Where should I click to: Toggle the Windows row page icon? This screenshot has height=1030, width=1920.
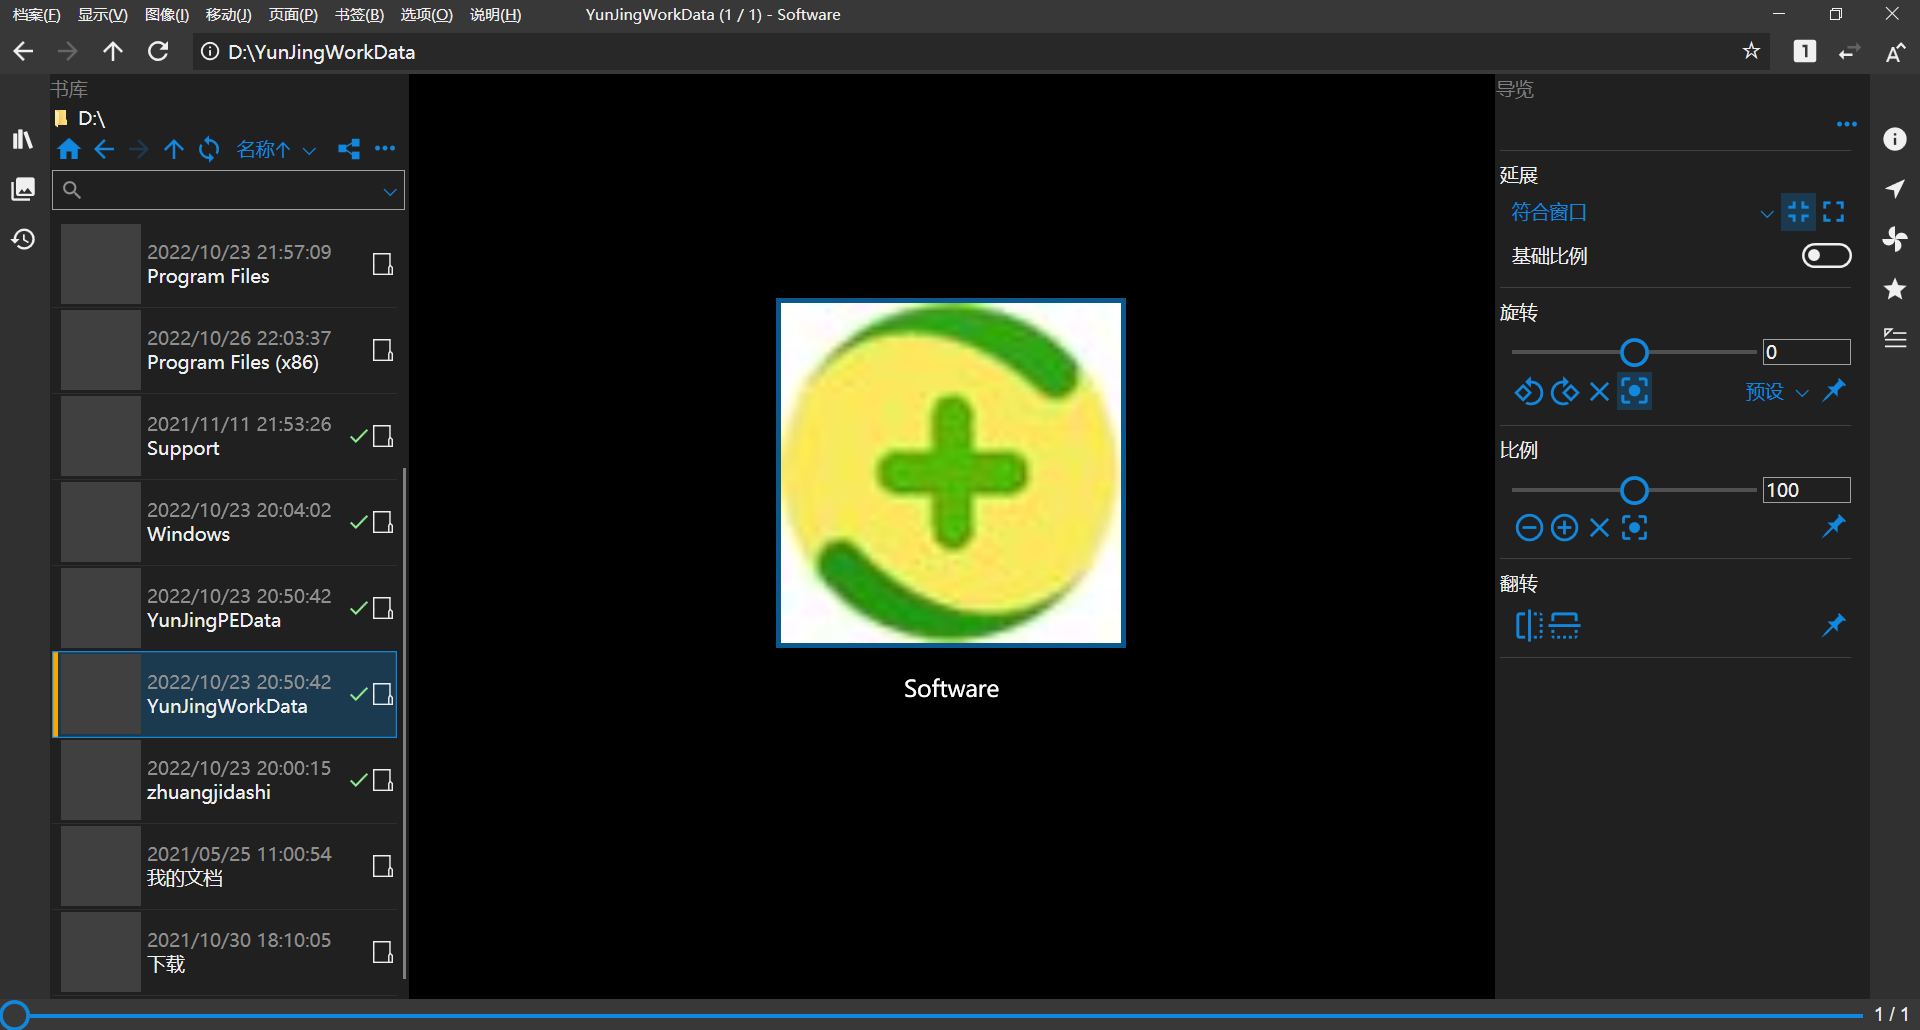pyautogui.click(x=382, y=522)
